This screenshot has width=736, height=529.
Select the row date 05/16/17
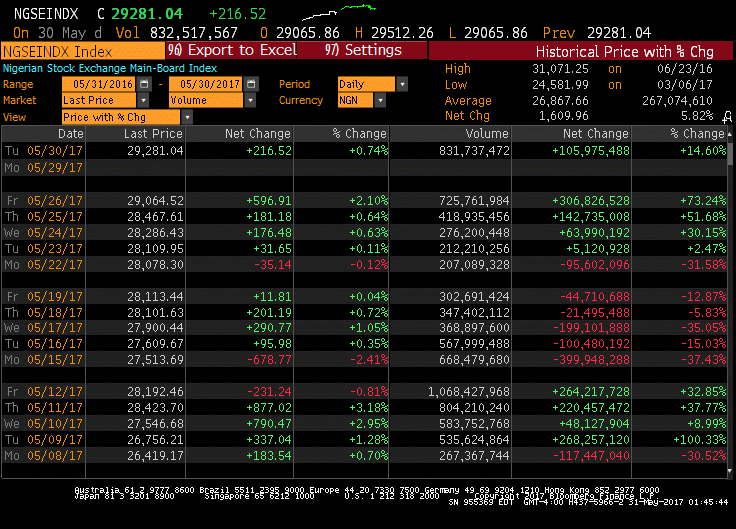[55, 344]
